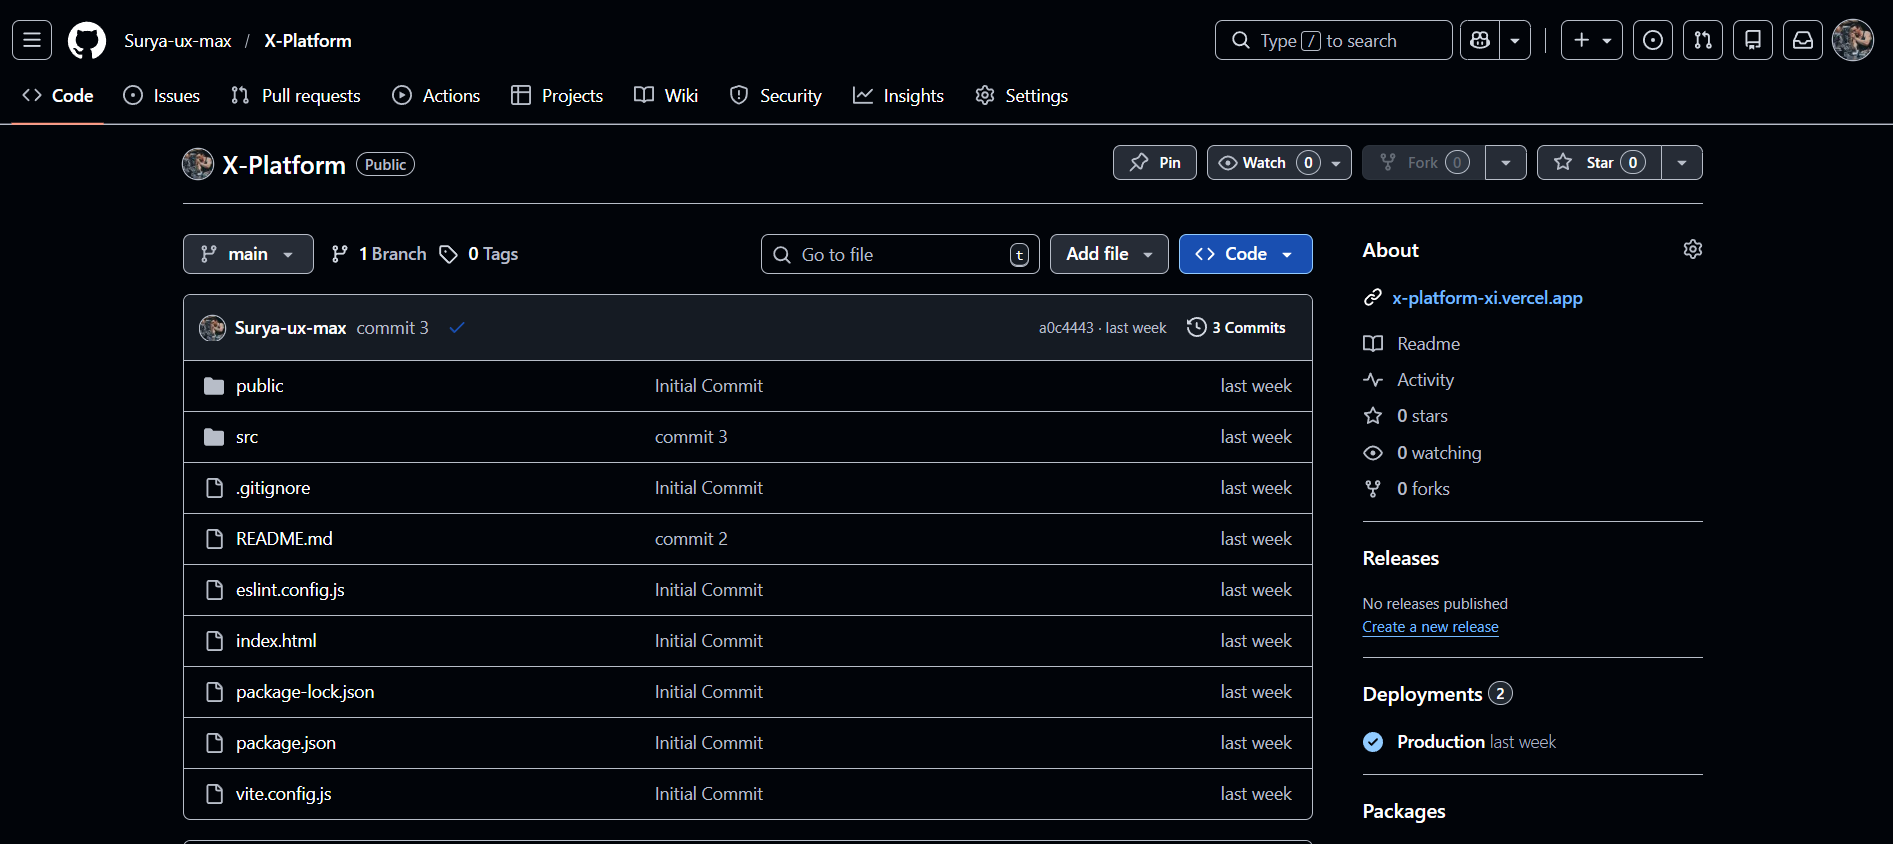Open the Create new plus dropdown
The image size is (1893, 844).
coord(1592,41)
